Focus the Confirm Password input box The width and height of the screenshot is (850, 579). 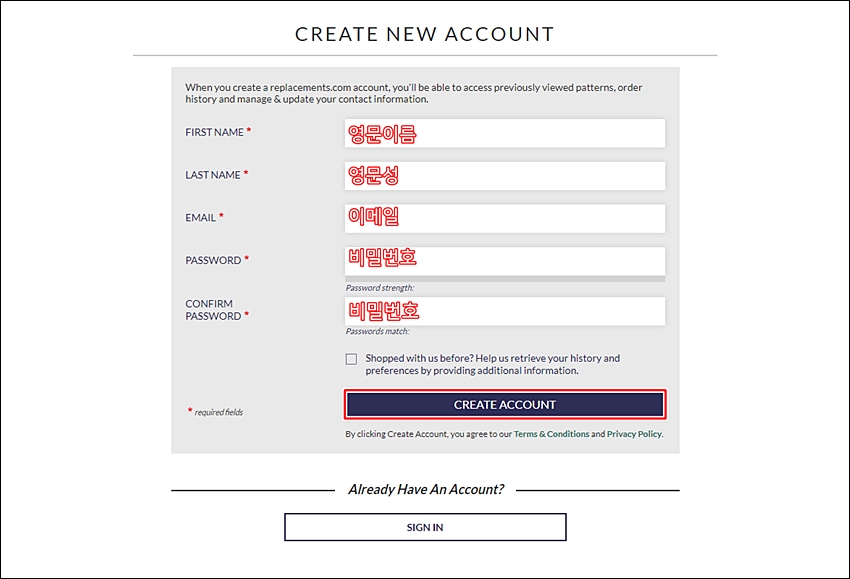pyautogui.click(x=505, y=311)
